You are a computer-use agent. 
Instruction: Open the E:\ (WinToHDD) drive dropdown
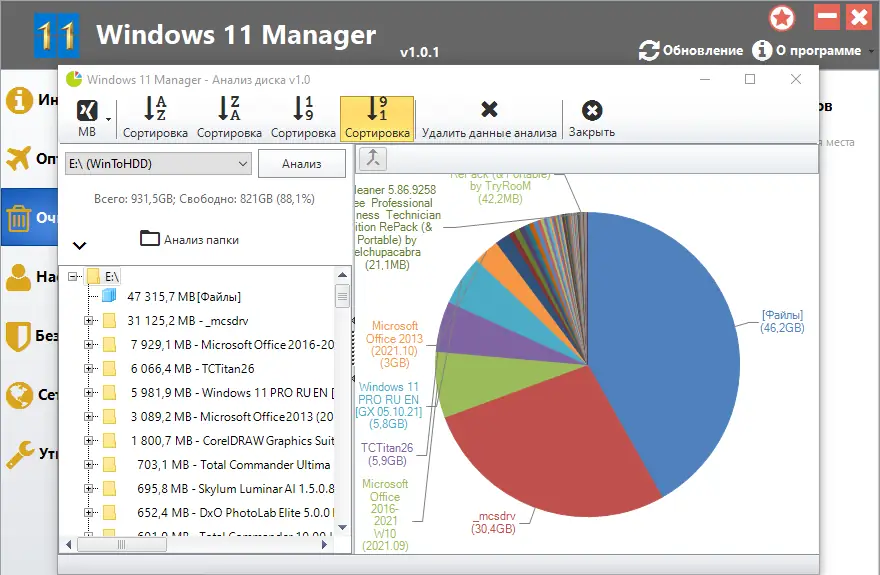(158, 164)
